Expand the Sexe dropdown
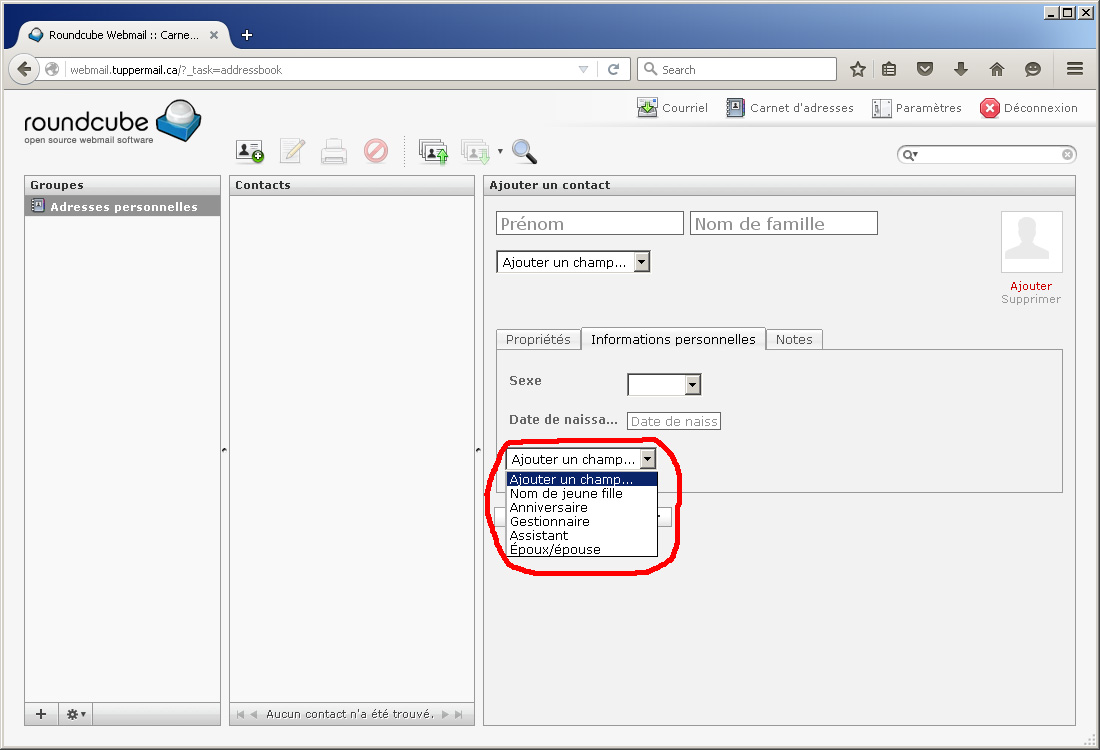Screen dimensions: 1100x750 click(664, 385)
